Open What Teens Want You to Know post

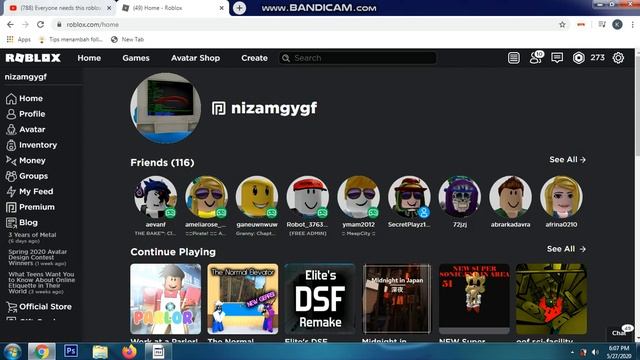(x=42, y=283)
